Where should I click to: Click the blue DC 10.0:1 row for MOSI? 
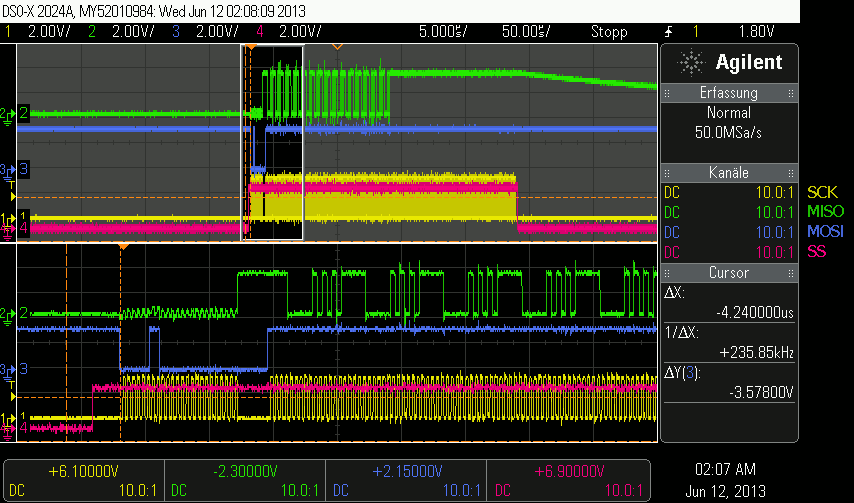tap(729, 232)
